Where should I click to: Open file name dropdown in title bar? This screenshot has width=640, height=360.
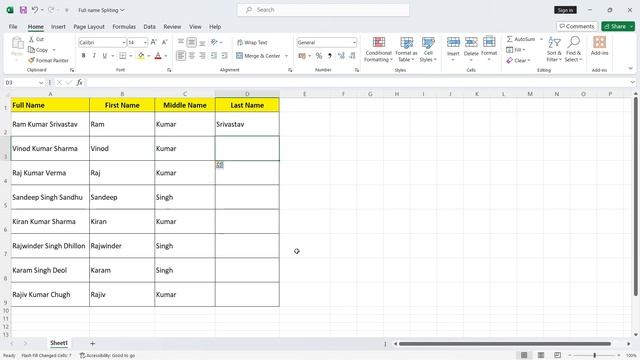[x=122, y=10]
